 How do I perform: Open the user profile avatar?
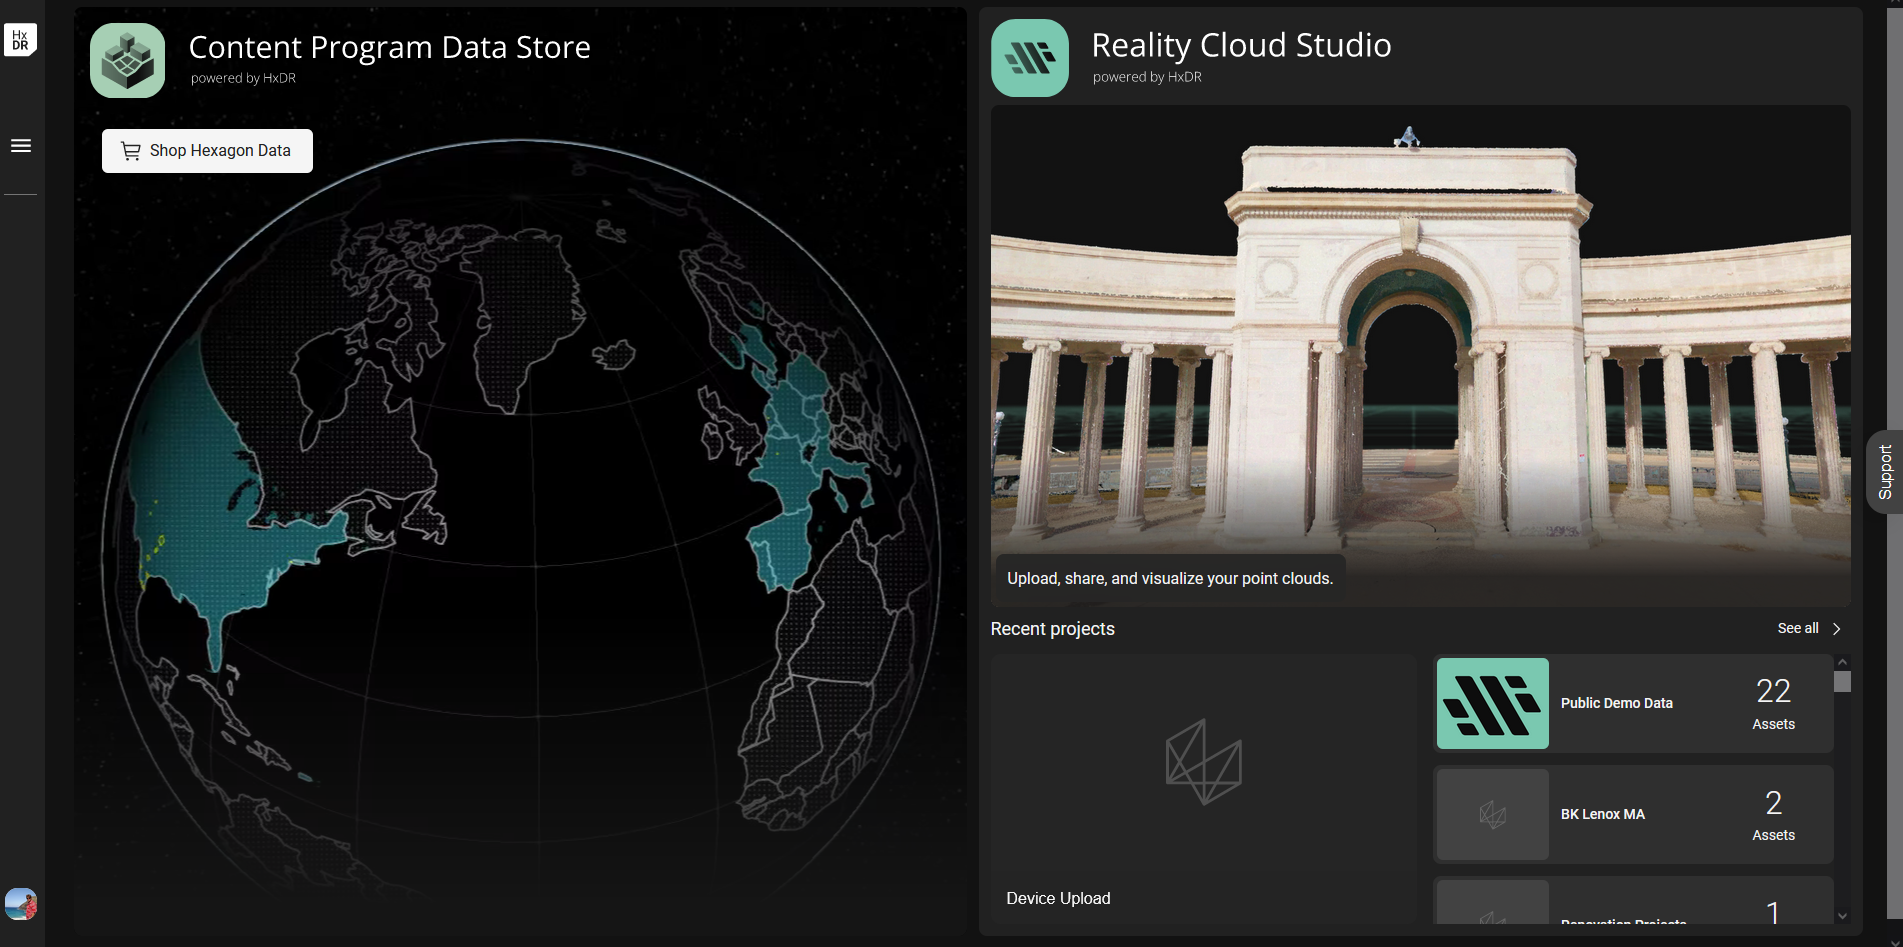click(21, 904)
